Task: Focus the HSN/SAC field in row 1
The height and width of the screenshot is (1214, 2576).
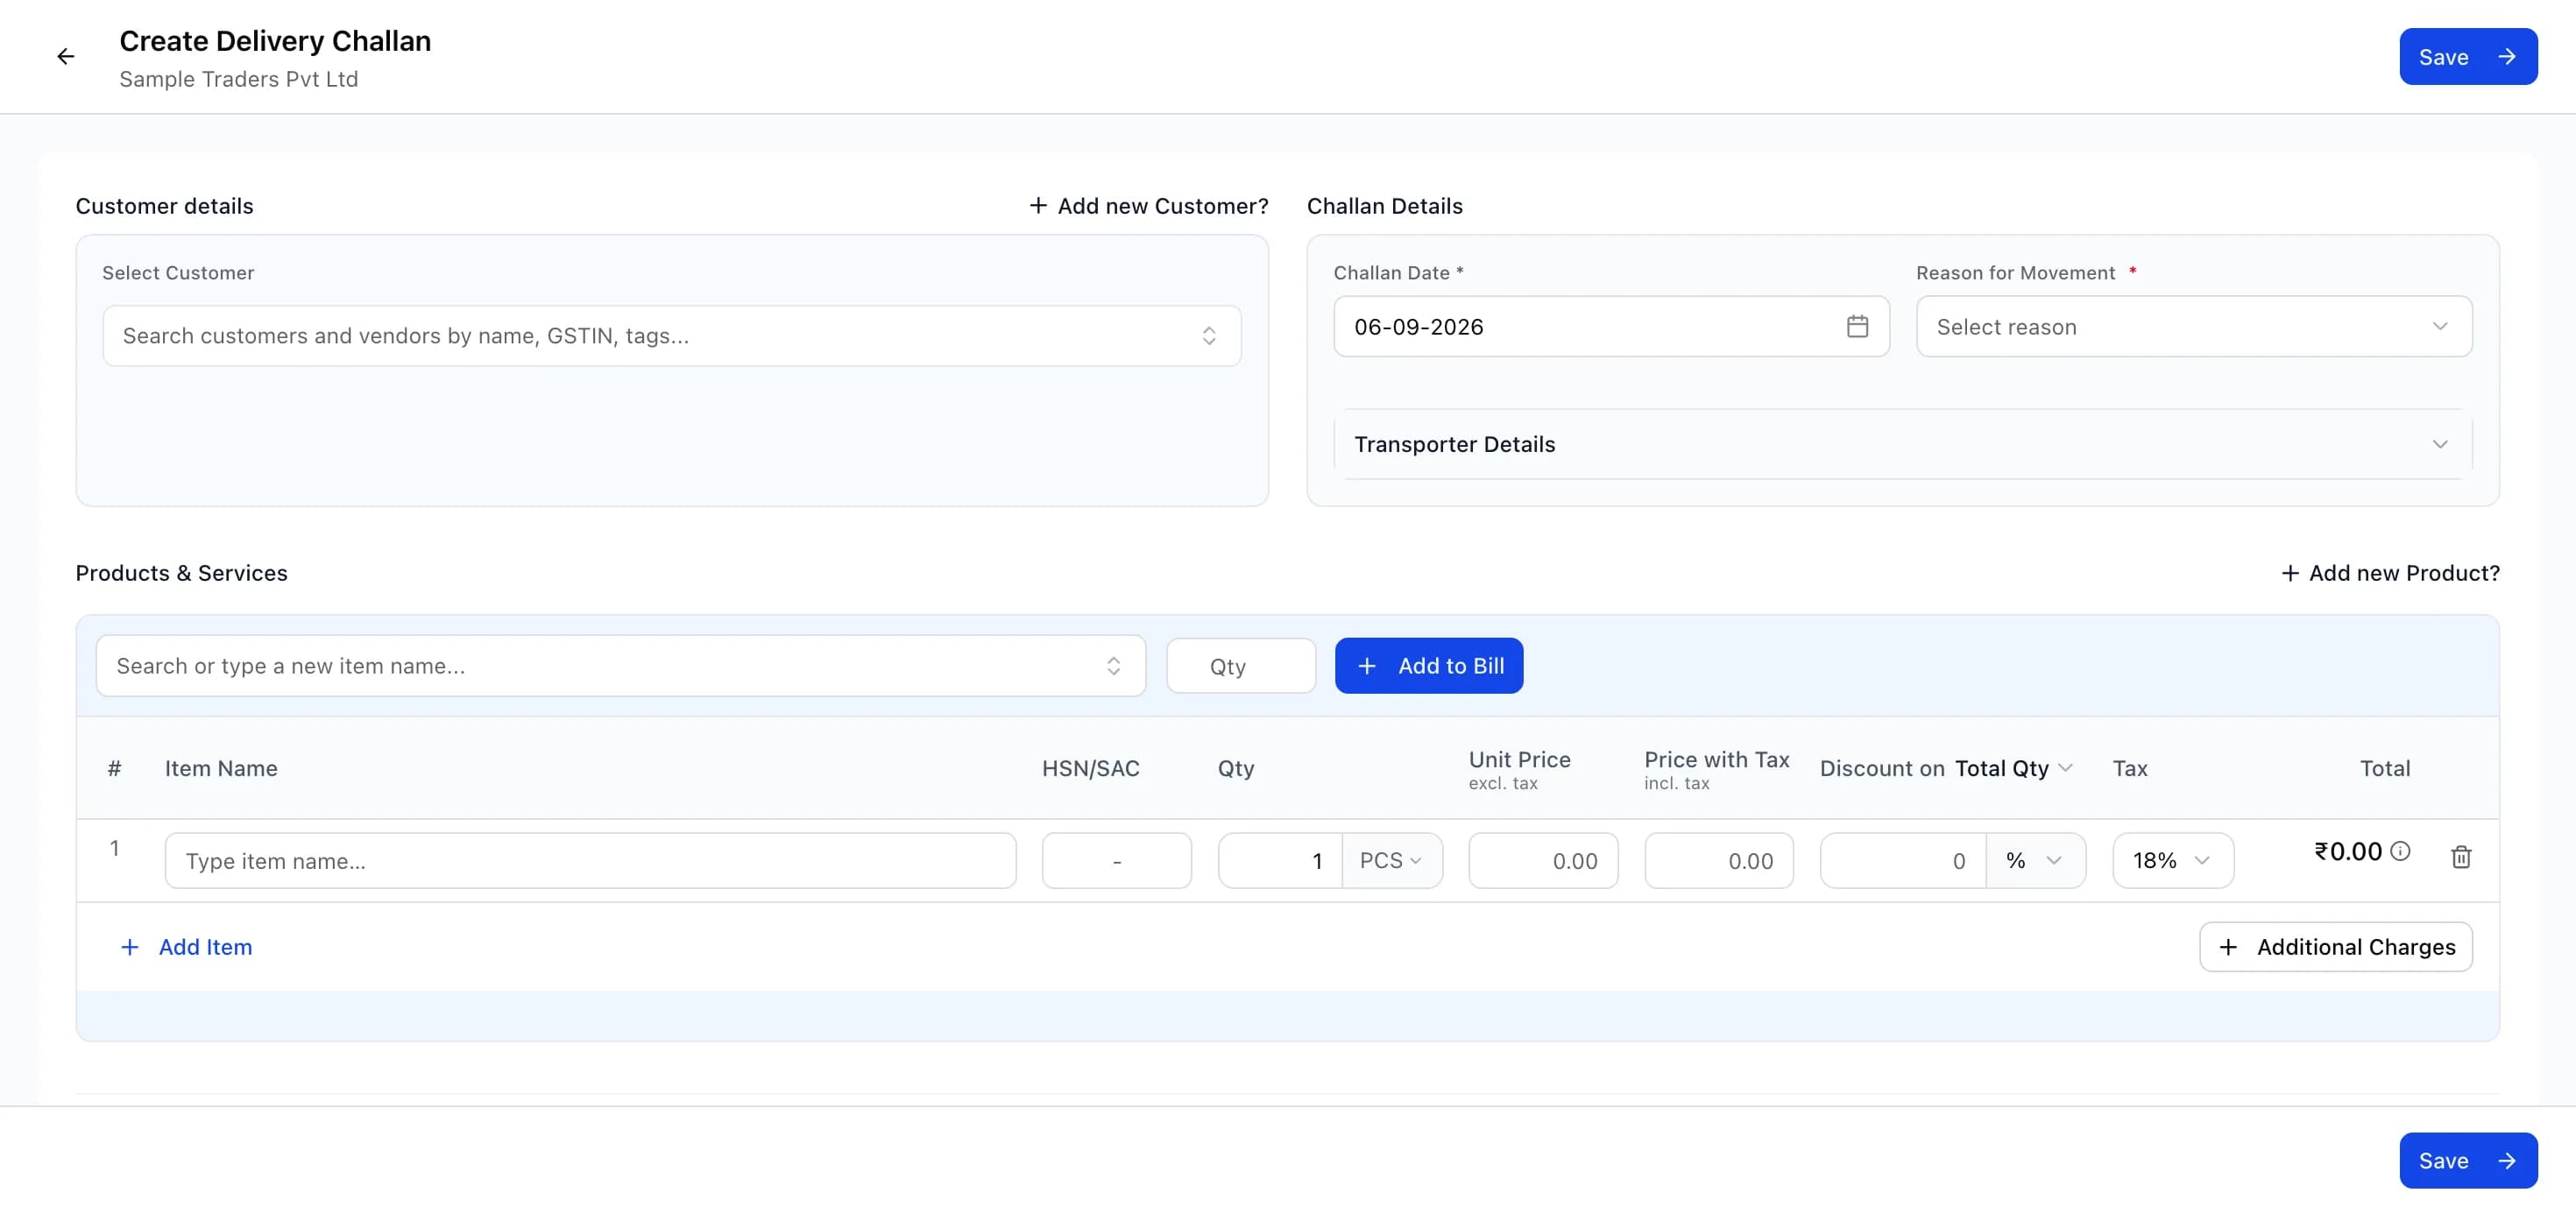Action: tap(1117, 861)
